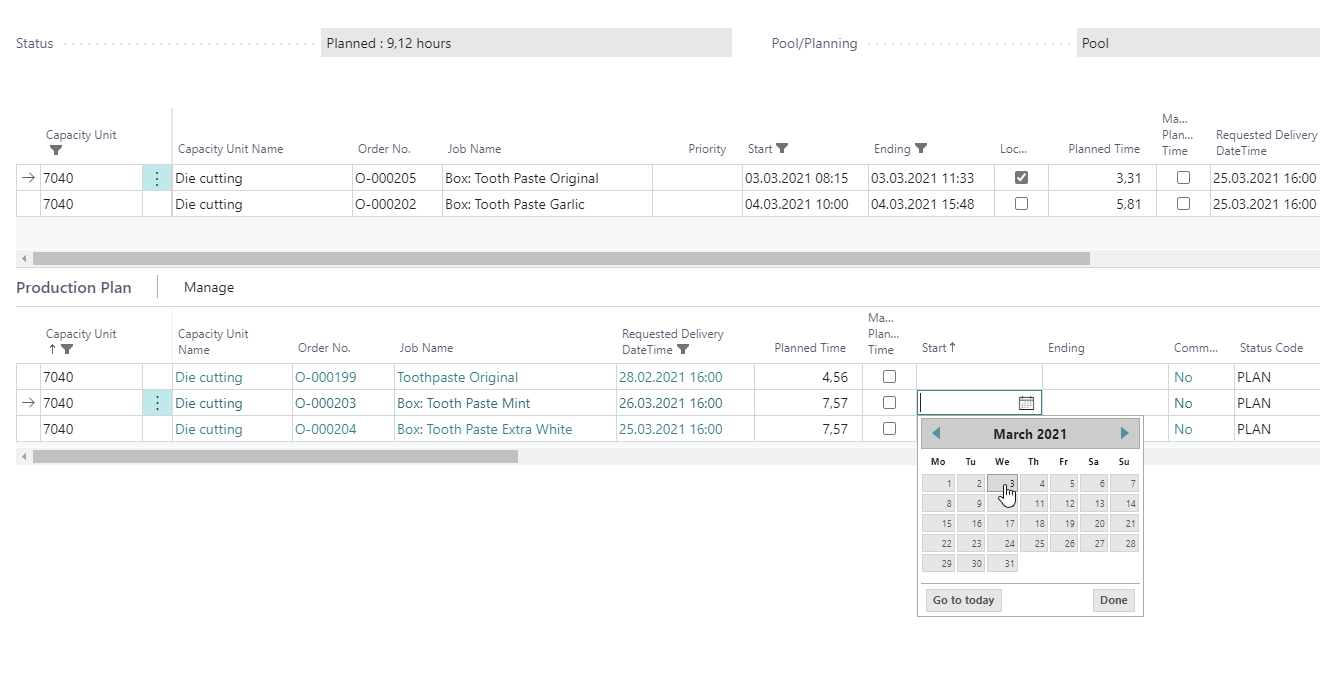Click delivery date 26.03.2021 16:00 link

pos(670,403)
